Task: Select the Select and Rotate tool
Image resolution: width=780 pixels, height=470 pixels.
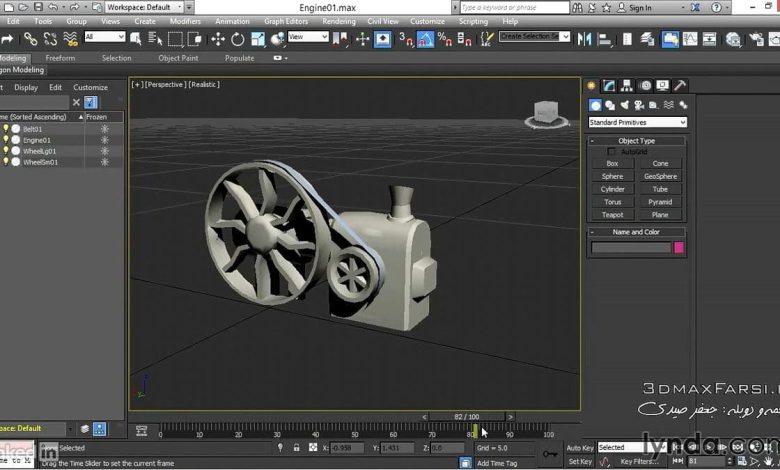Action: point(237,39)
